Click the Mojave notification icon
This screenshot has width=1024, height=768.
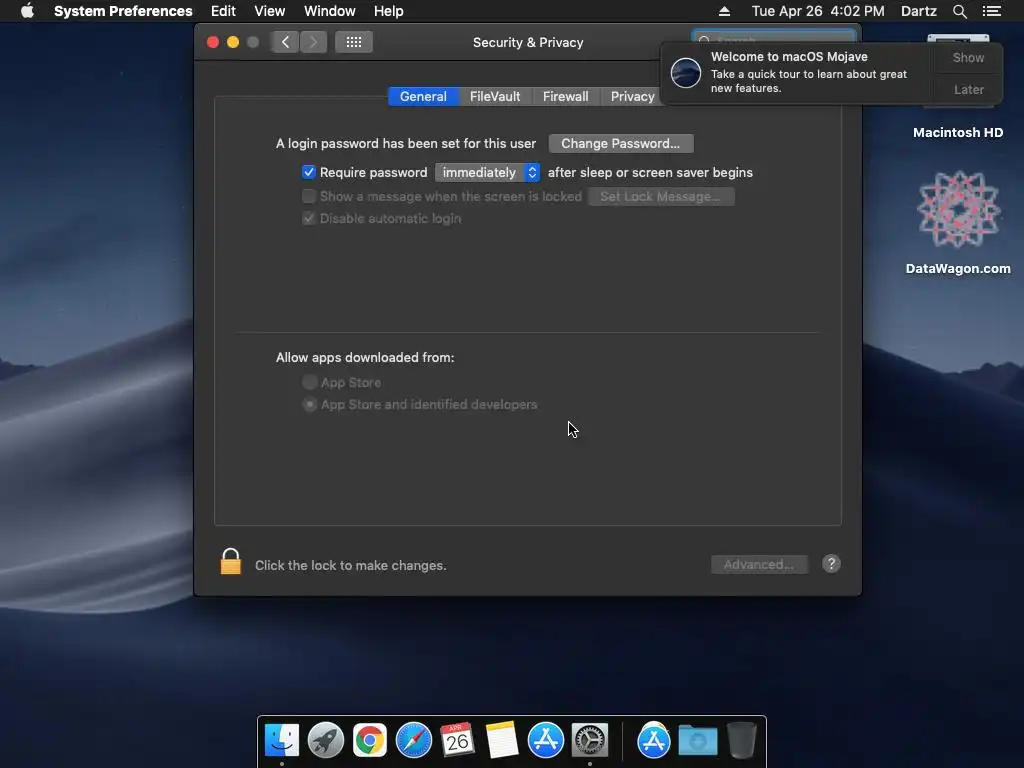[686, 72]
